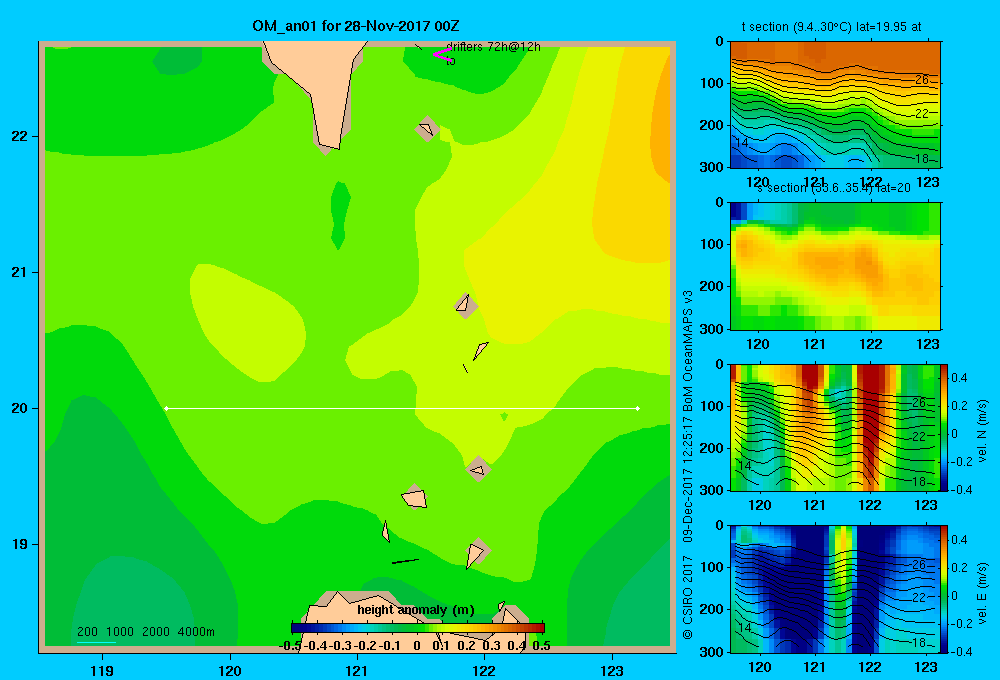This screenshot has height=680, width=1000.
Task: Click the depth scale '200 1000 2000 4000m' label
Action: [x=145, y=632]
